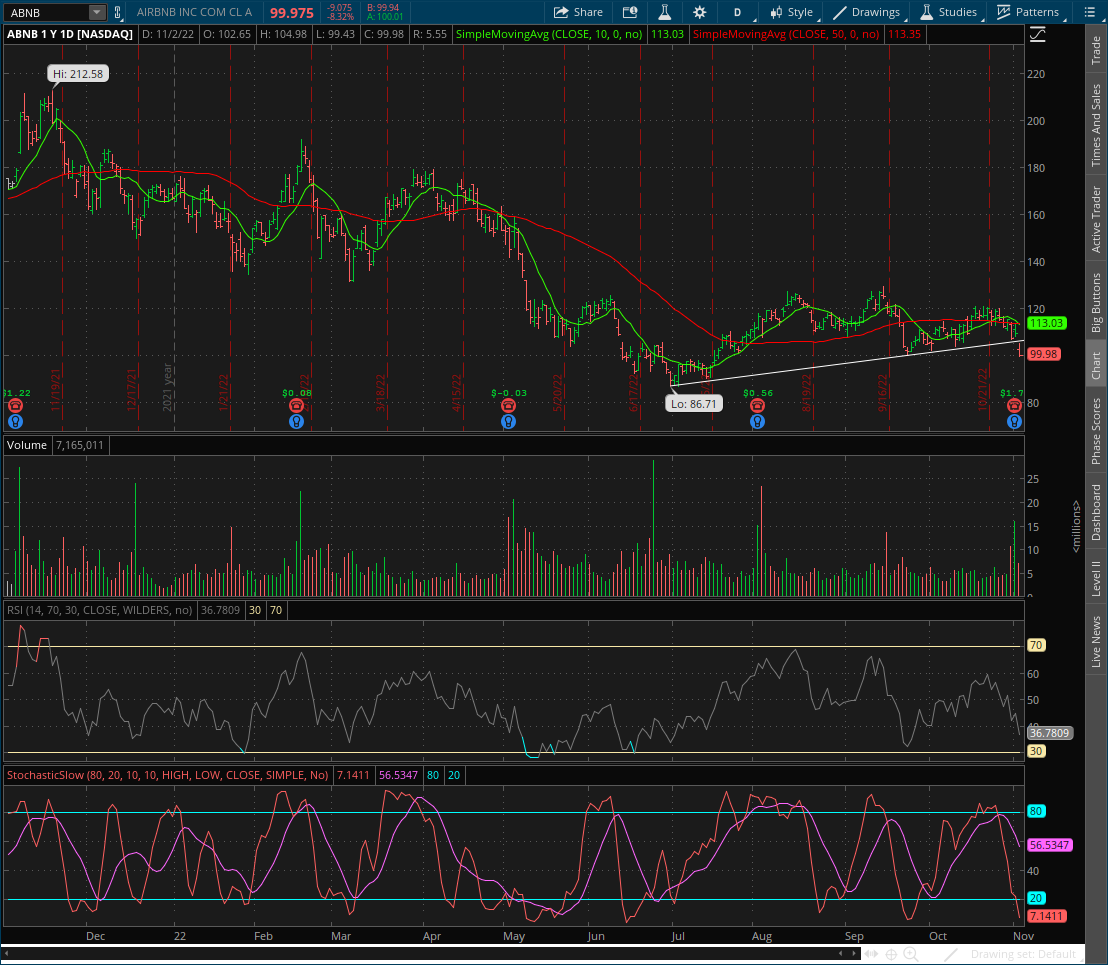Screen dimensions: 1108x965
Task: Open the Dashboard side tab
Action: 1096,512
